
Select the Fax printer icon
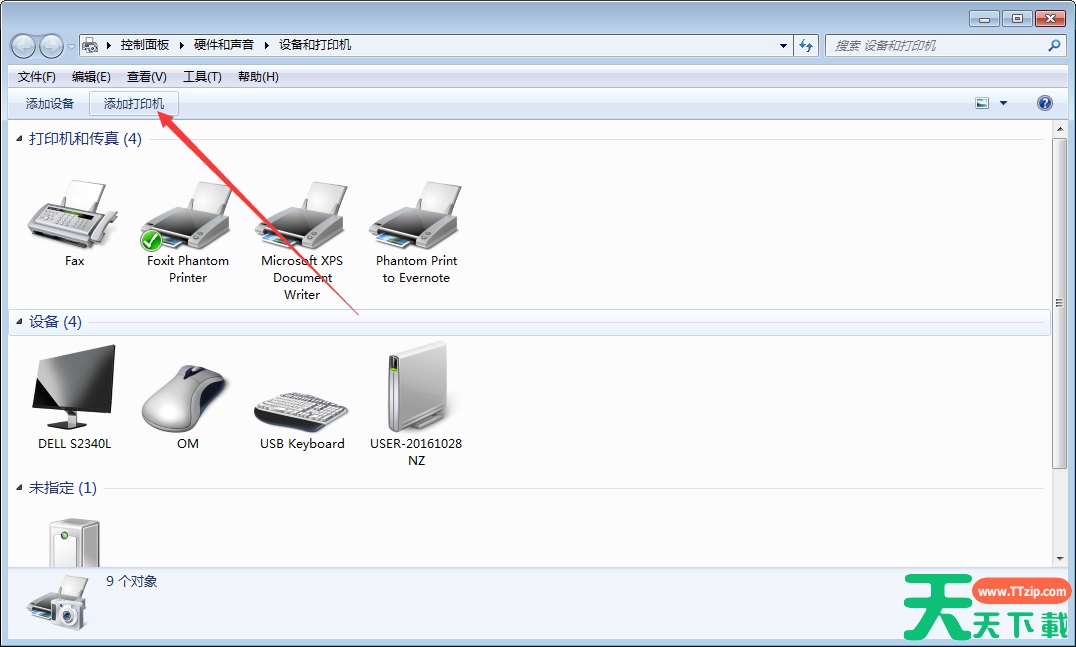(x=73, y=215)
